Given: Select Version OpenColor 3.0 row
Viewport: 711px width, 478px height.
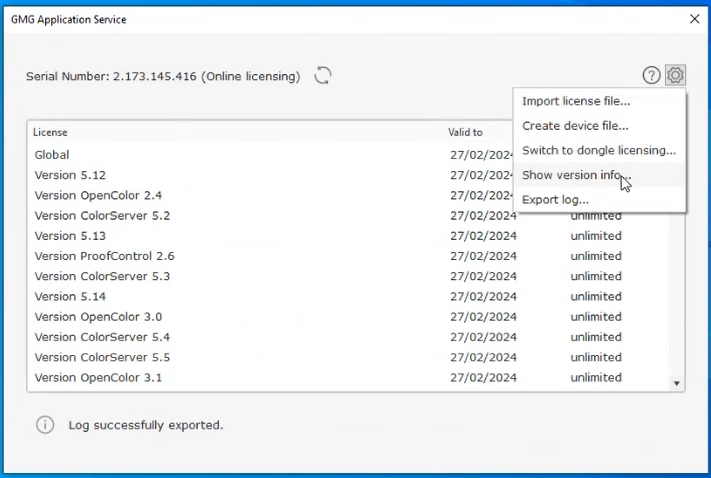Looking at the screenshot, I should [349, 317].
